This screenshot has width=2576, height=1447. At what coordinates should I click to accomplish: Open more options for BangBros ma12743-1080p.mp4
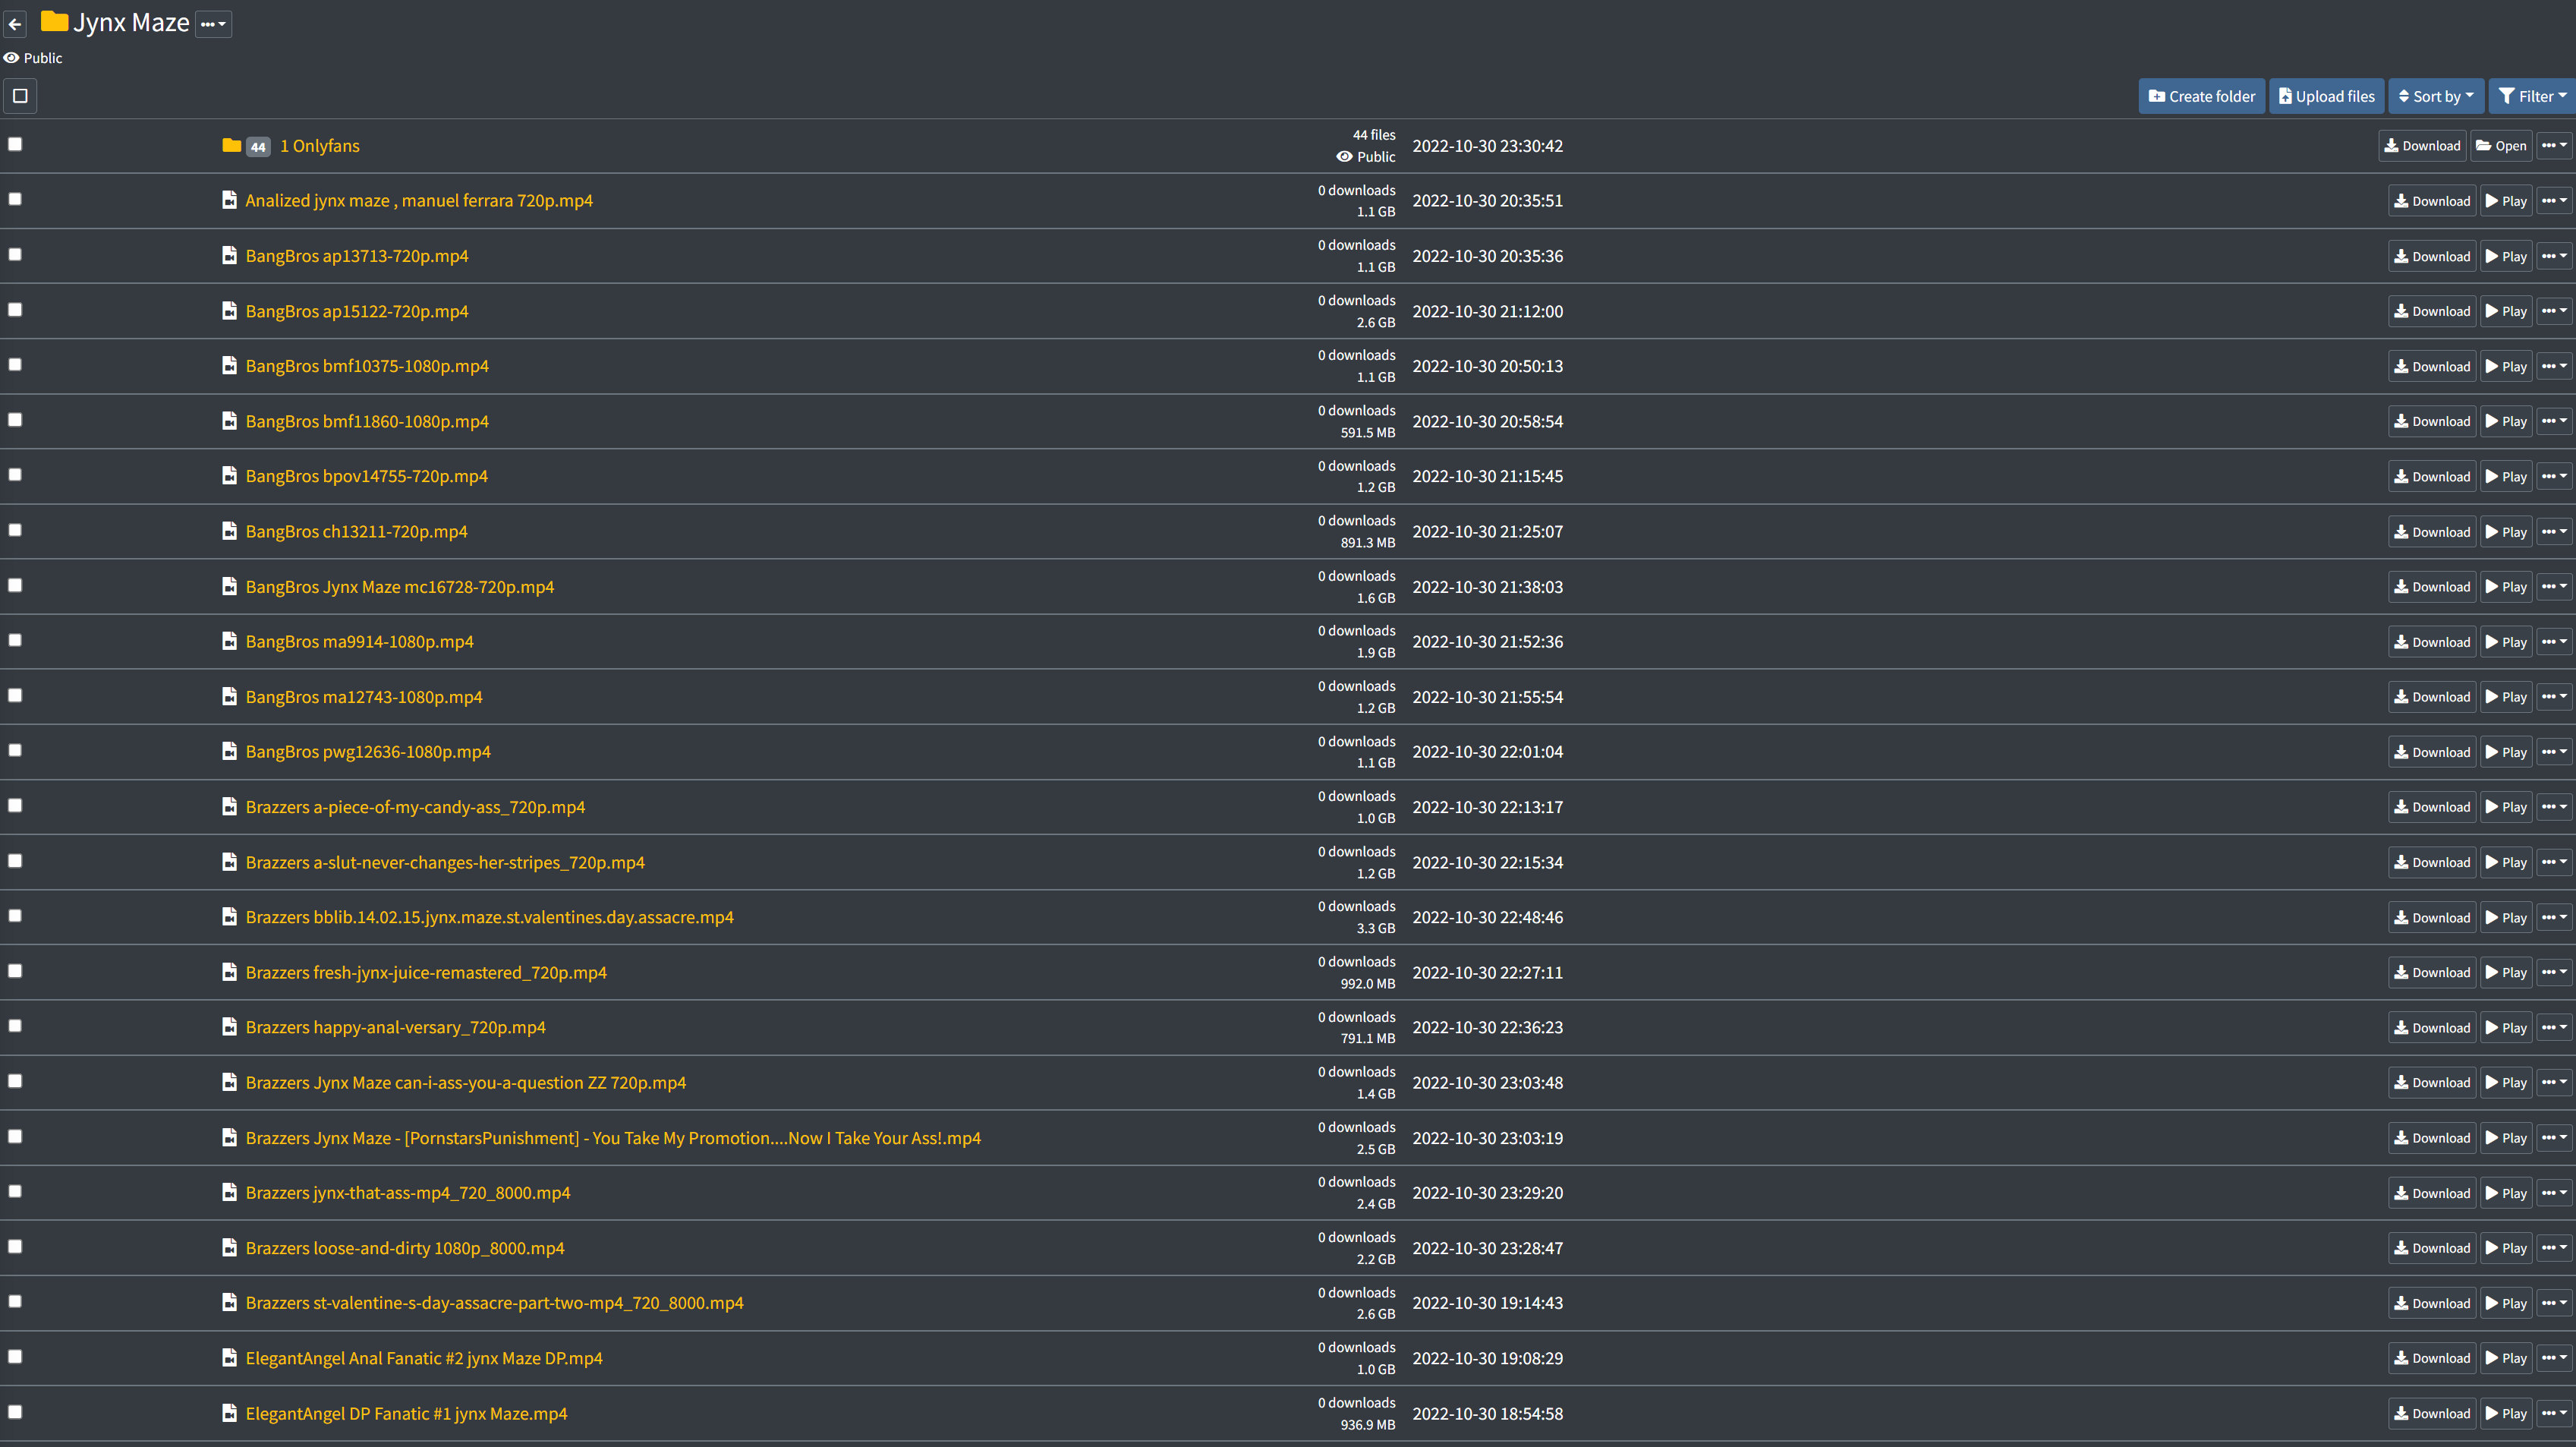(2554, 697)
